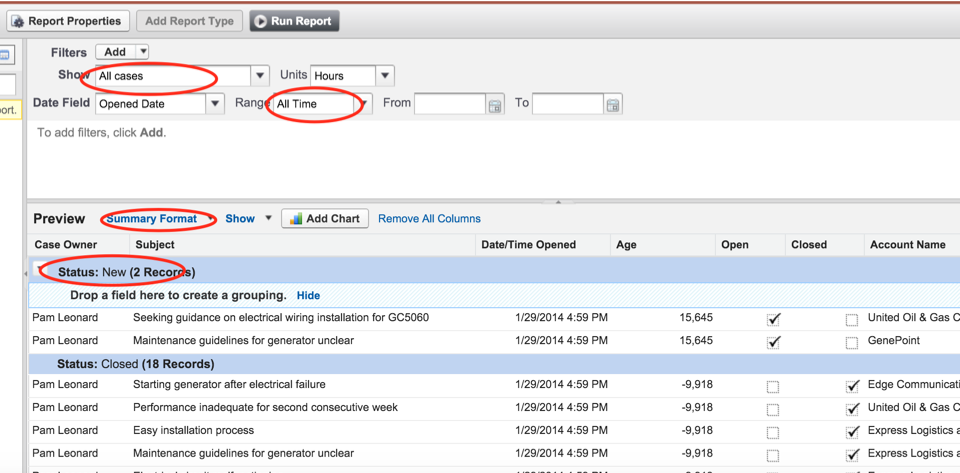The height and width of the screenshot is (473, 960).
Task: Click the Report Properties gear icon
Action: [x=18, y=21]
